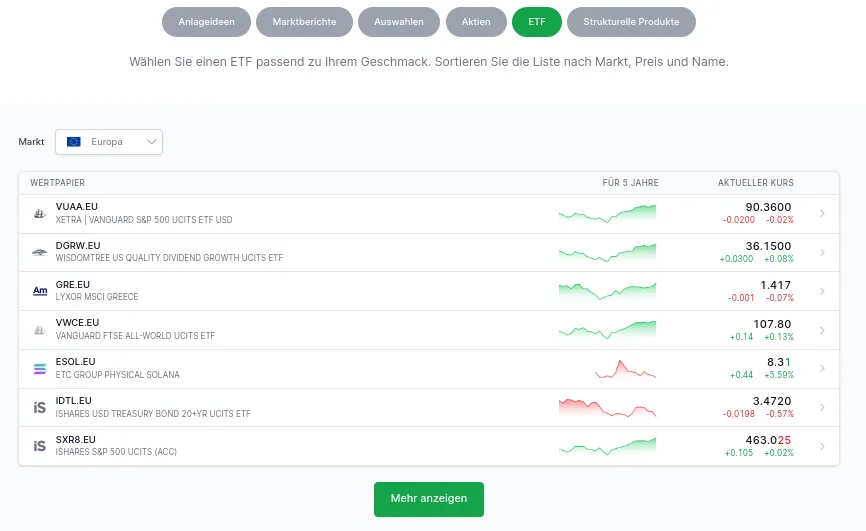View the GRE.EU 5-year sparkline chart
866x531 pixels.
pos(608,291)
